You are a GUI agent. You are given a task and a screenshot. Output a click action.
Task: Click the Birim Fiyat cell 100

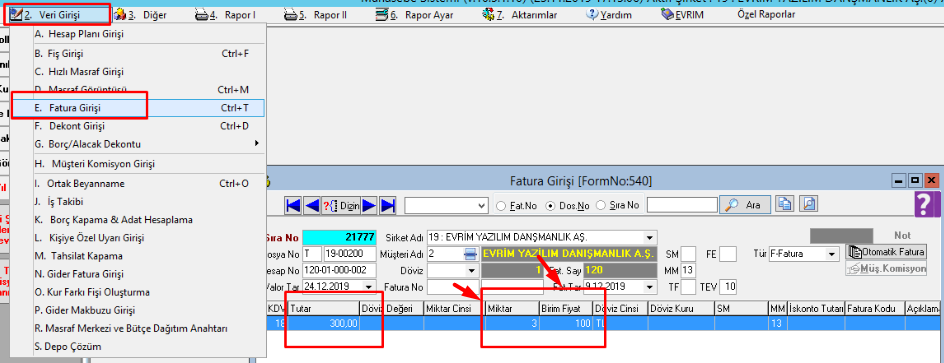point(565,324)
